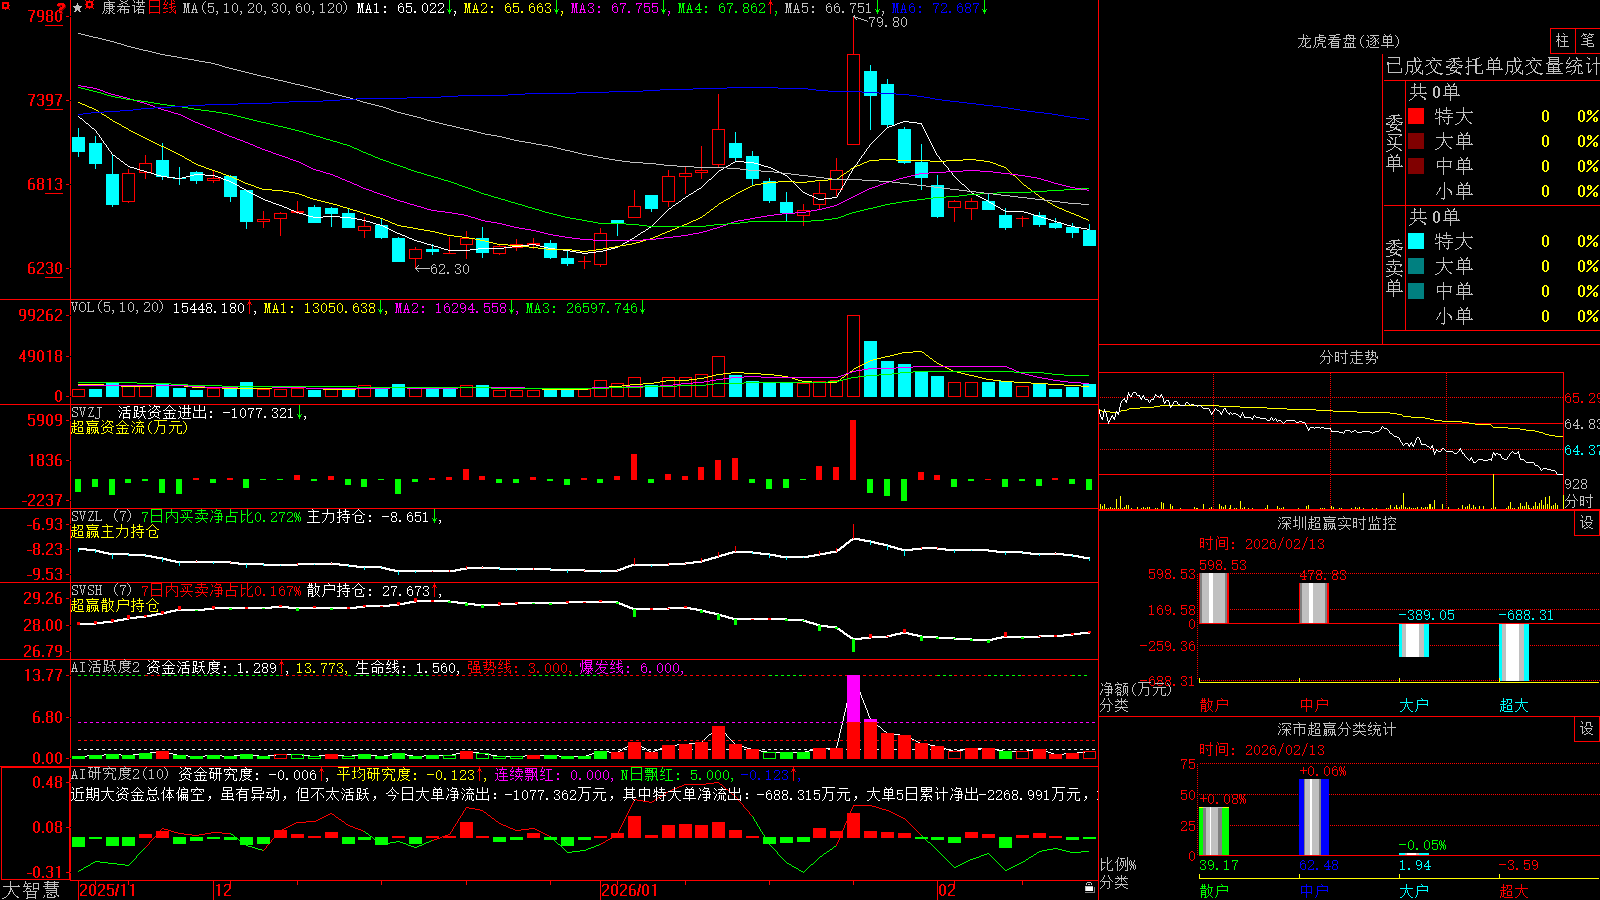Click the AI研究度2(10) indicator label

tap(120, 774)
